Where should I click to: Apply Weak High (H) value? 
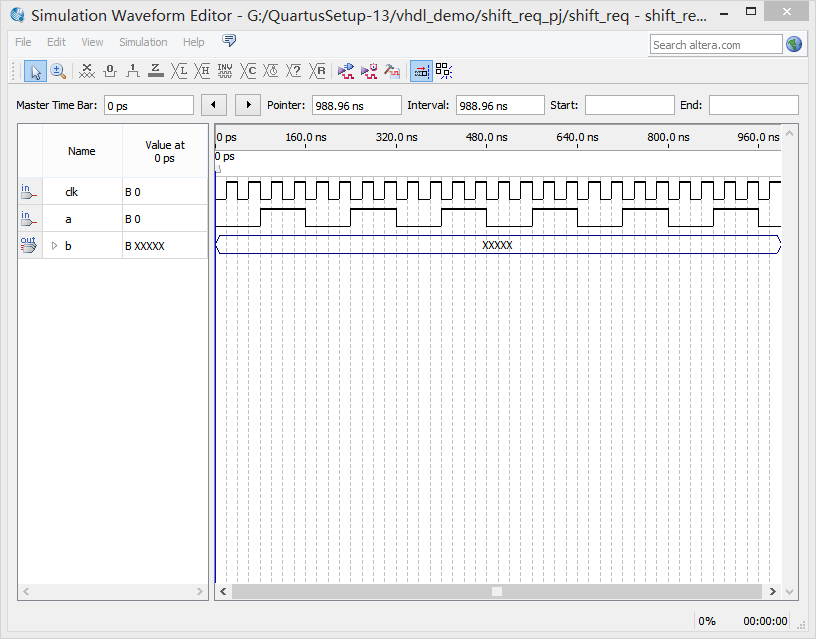pyautogui.click(x=202, y=71)
